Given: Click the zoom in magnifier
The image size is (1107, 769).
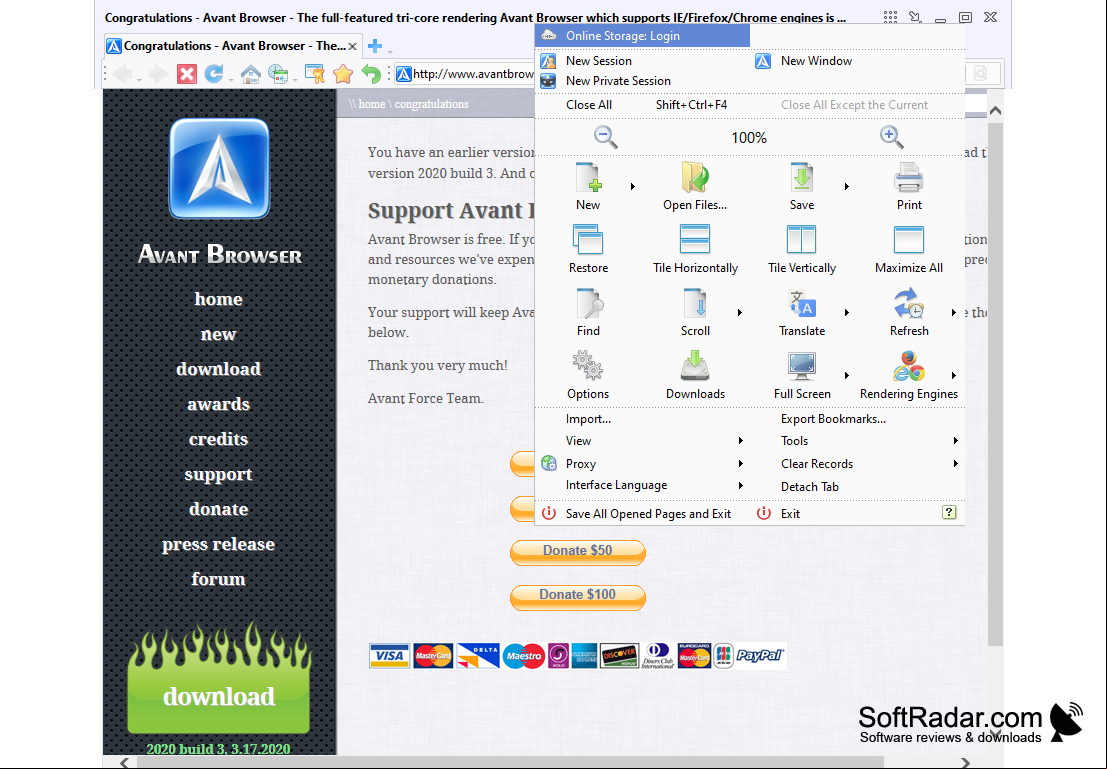Looking at the screenshot, I should pos(892,137).
